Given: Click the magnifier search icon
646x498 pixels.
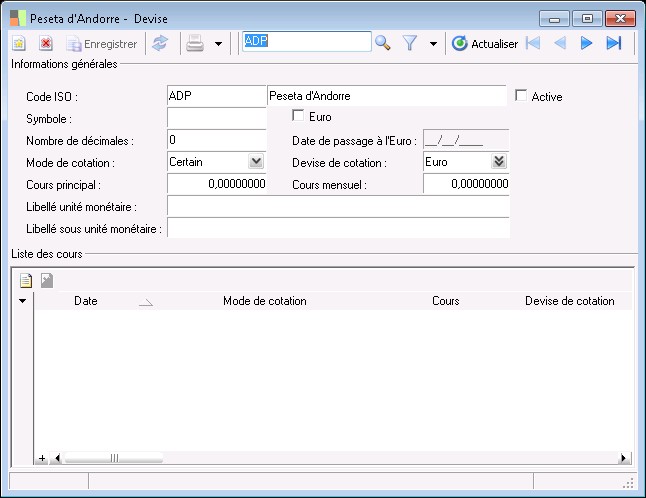Looking at the screenshot, I should (x=382, y=43).
